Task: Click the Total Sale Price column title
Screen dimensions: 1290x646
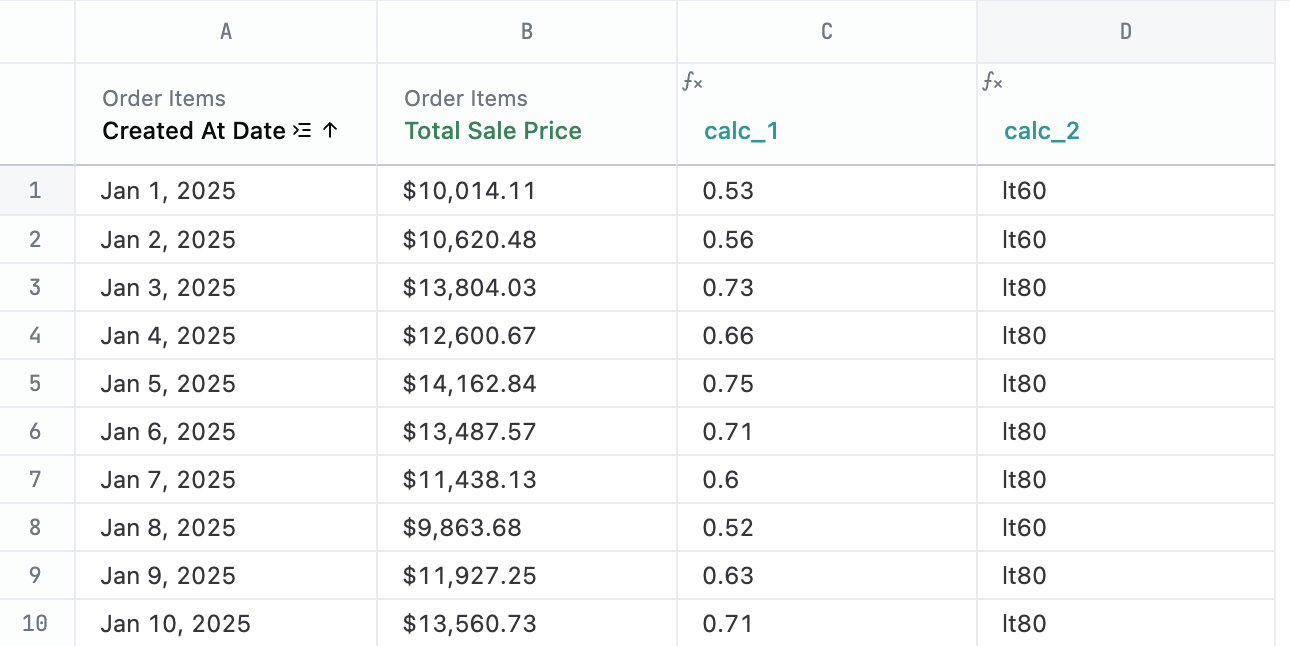Action: [x=493, y=131]
